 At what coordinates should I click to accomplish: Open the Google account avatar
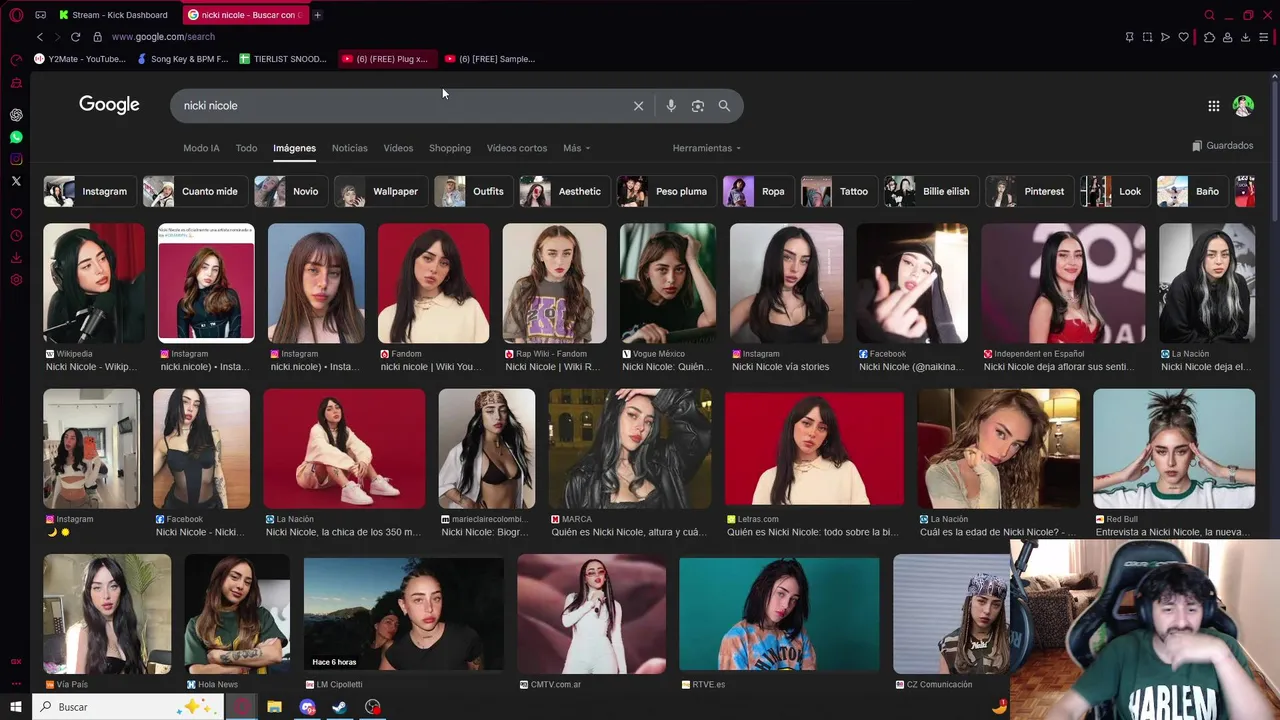1243,106
